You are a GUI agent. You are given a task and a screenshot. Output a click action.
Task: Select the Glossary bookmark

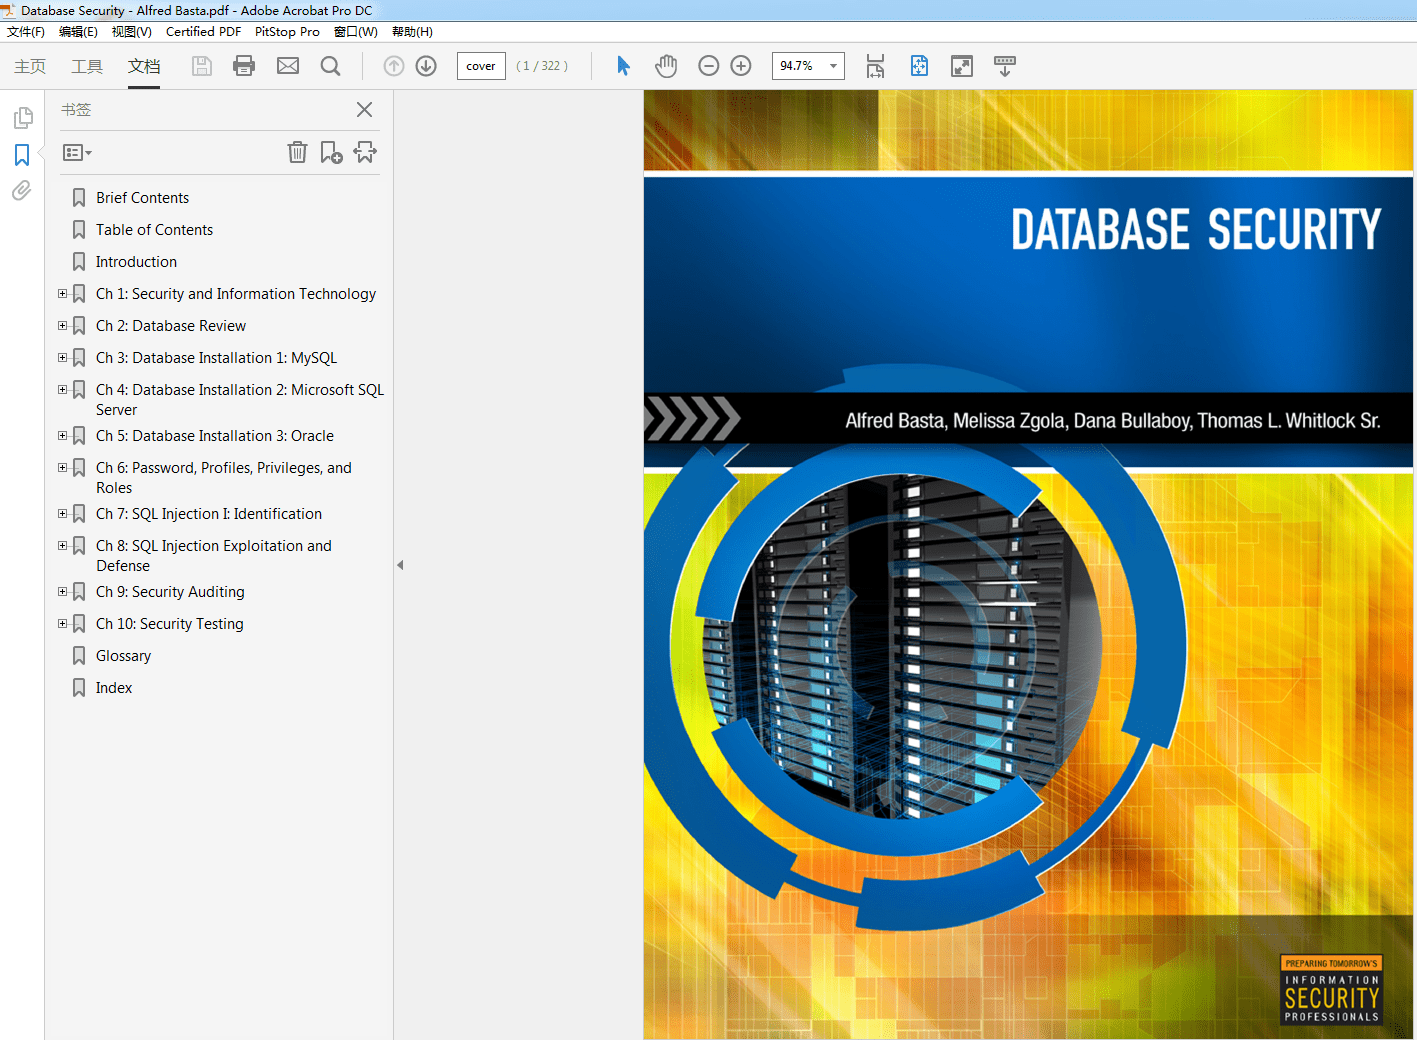coord(122,655)
